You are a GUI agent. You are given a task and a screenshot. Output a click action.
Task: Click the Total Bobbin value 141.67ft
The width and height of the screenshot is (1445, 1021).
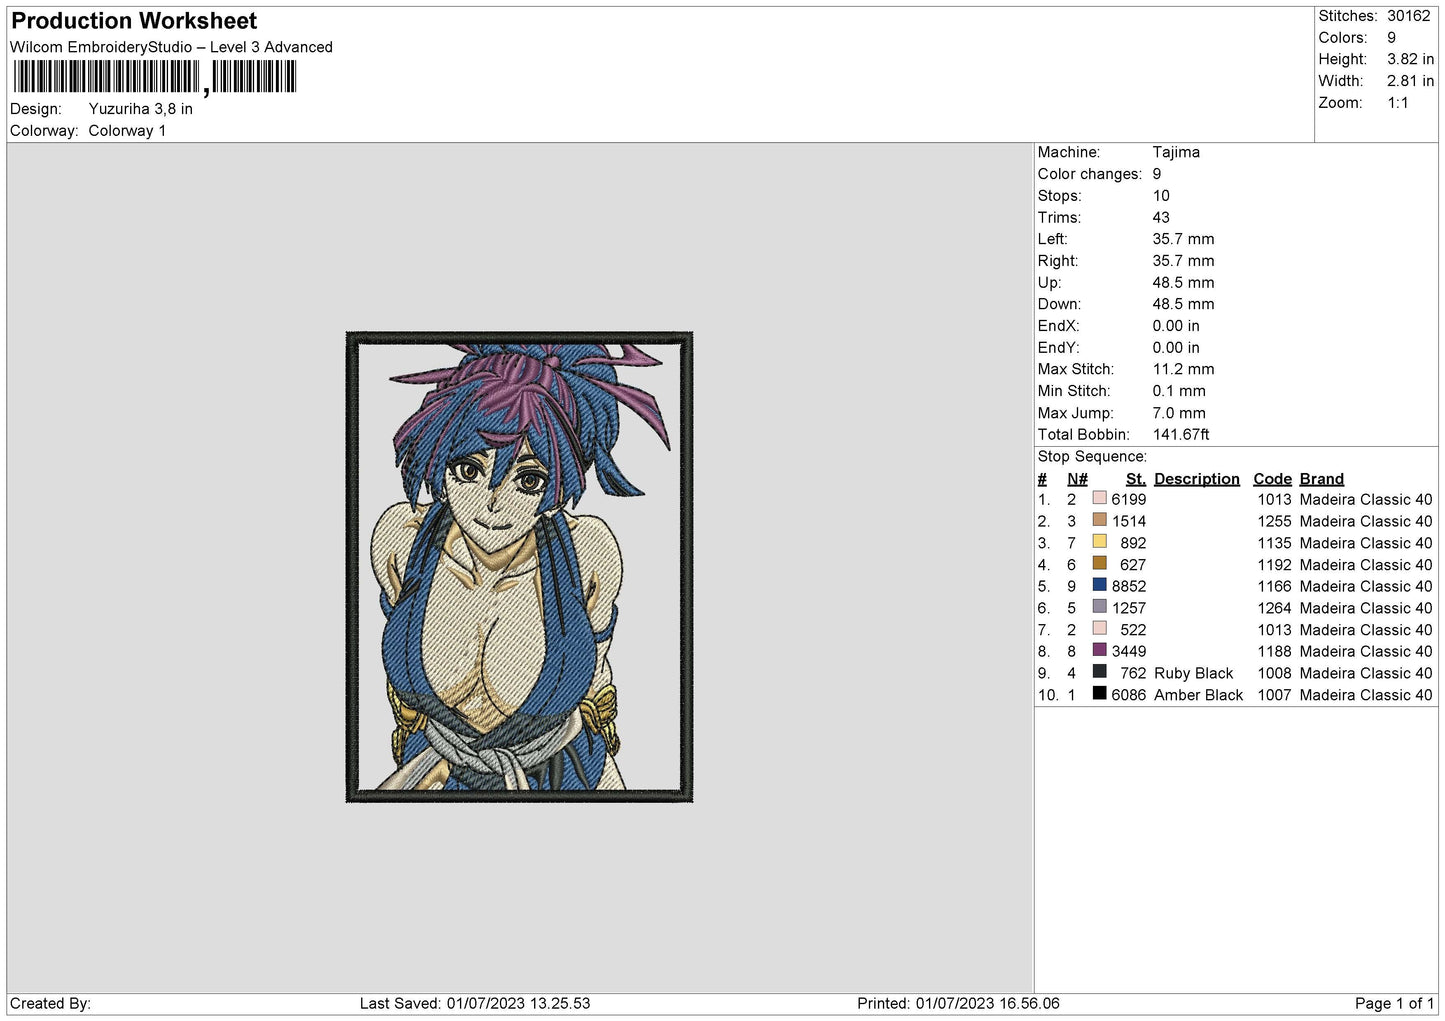[1181, 435]
